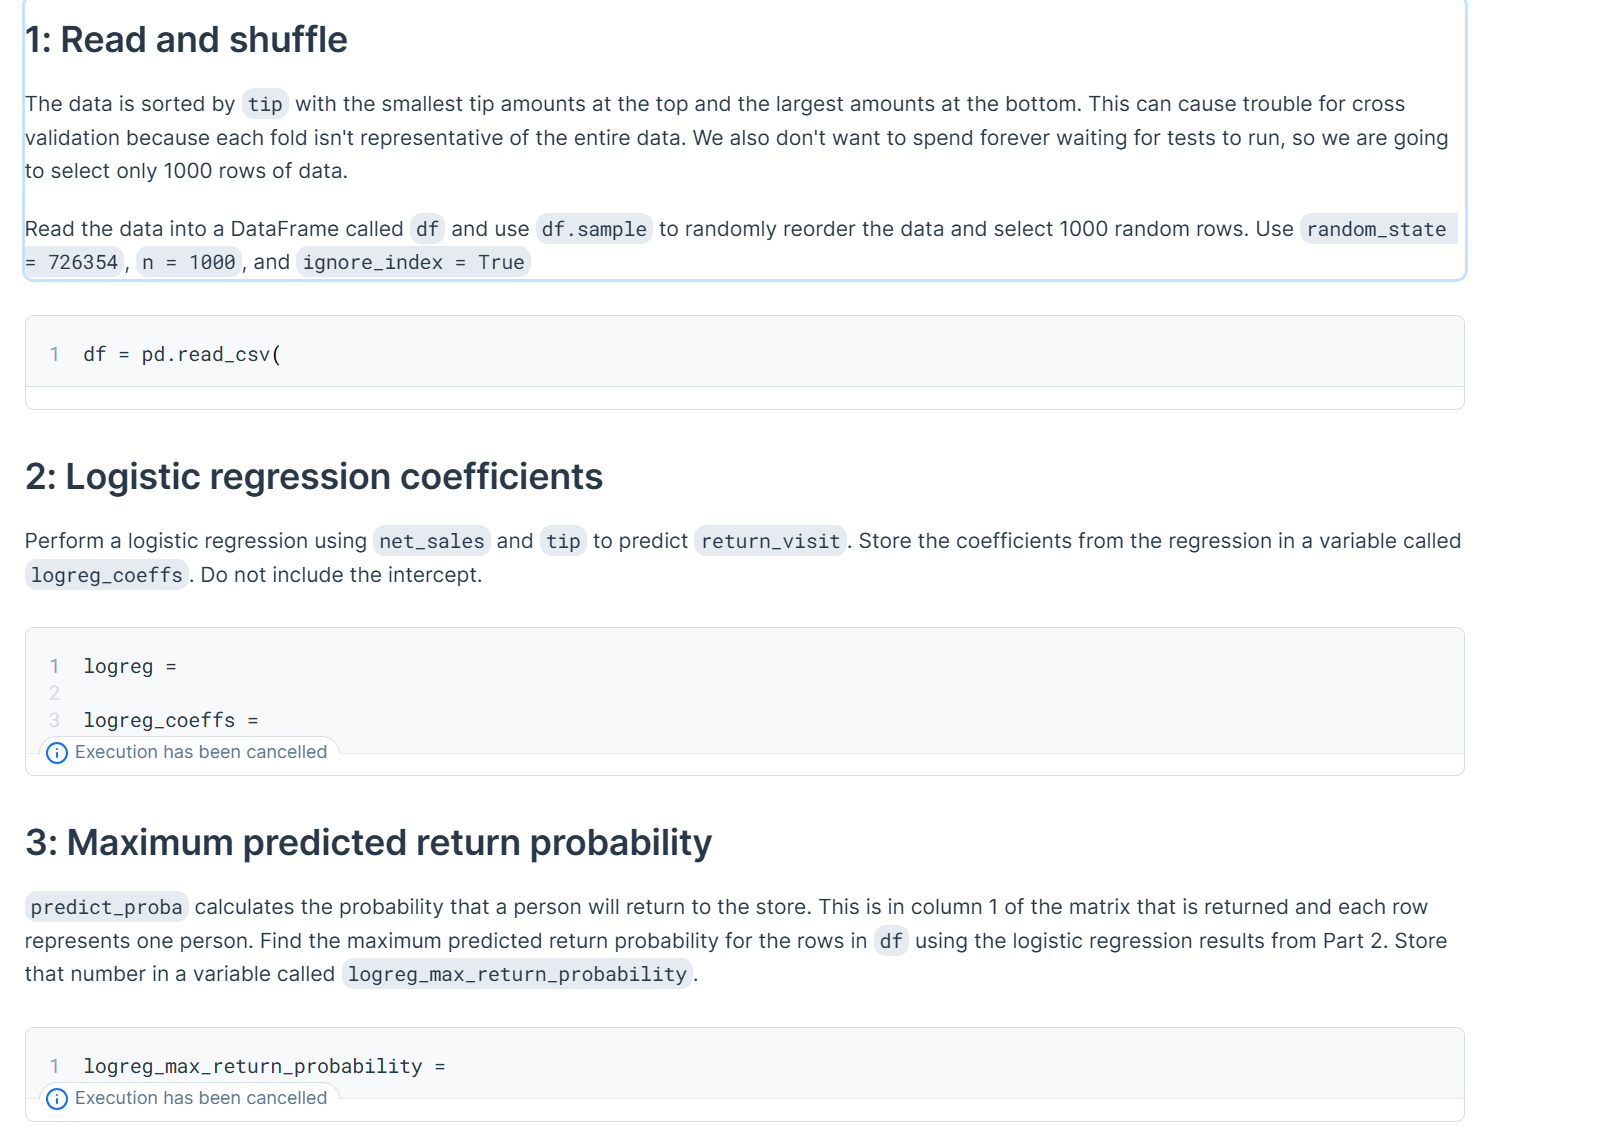The height and width of the screenshot is (1132, 1608).
Task: Click the Execution has been cancelled label
Action: coord(201,751)
